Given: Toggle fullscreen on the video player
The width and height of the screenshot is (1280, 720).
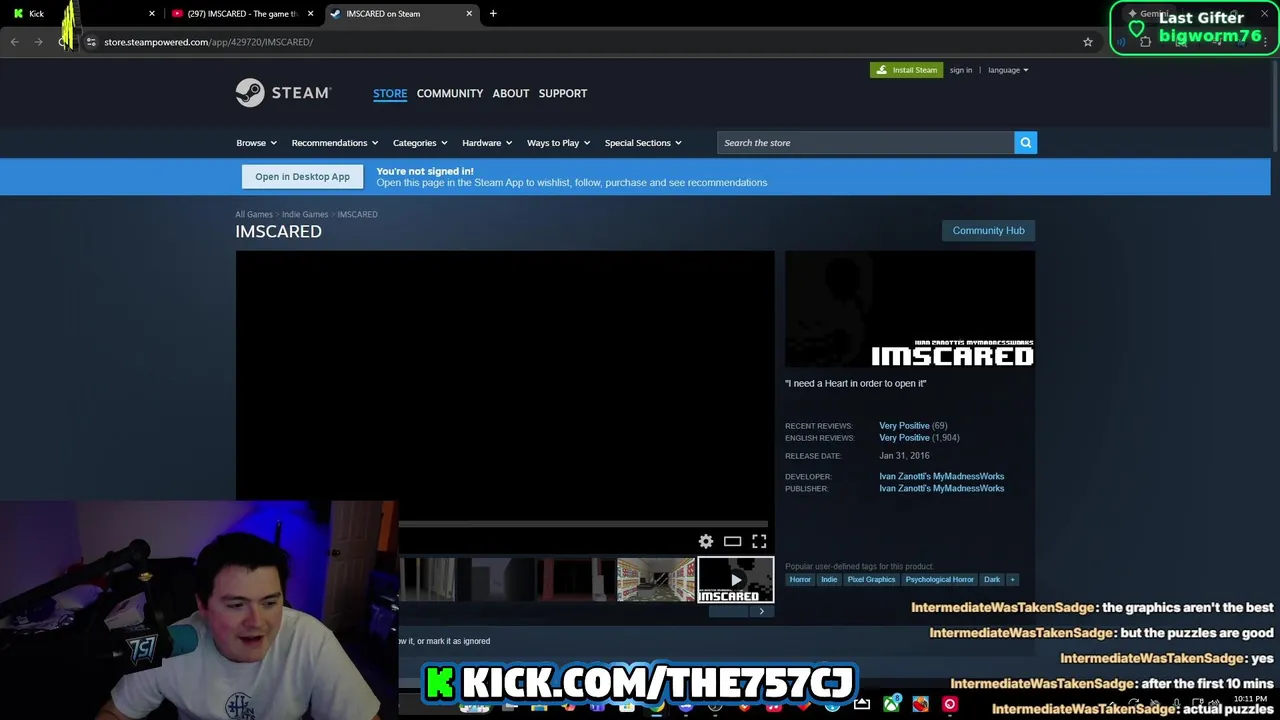Looking at the screenshot, I should point(759,541).
